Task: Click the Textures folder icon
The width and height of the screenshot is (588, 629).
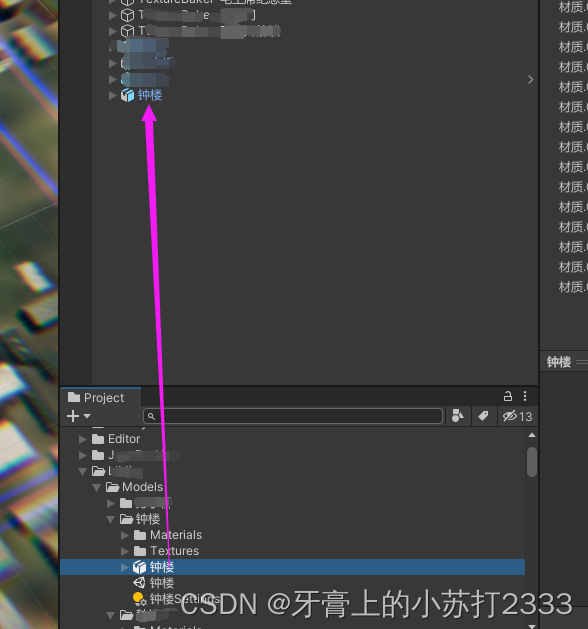Action: coord(140,551)
